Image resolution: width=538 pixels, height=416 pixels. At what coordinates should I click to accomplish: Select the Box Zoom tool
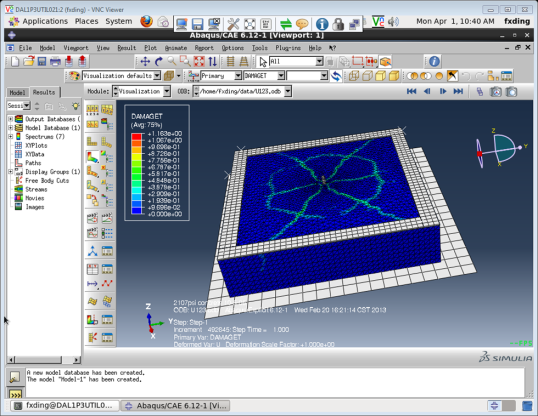(185, 61)
